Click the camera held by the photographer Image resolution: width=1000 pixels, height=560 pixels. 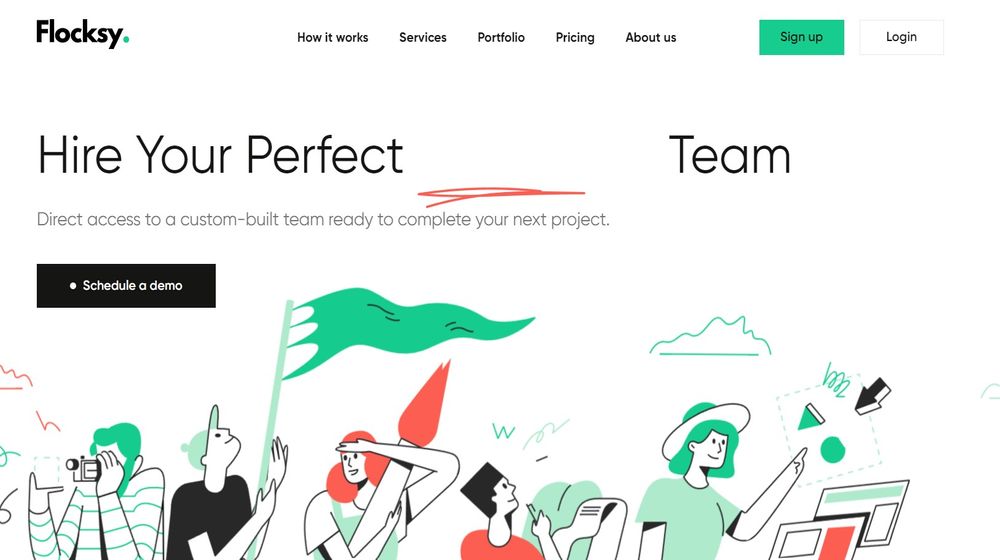coord(84,469)
